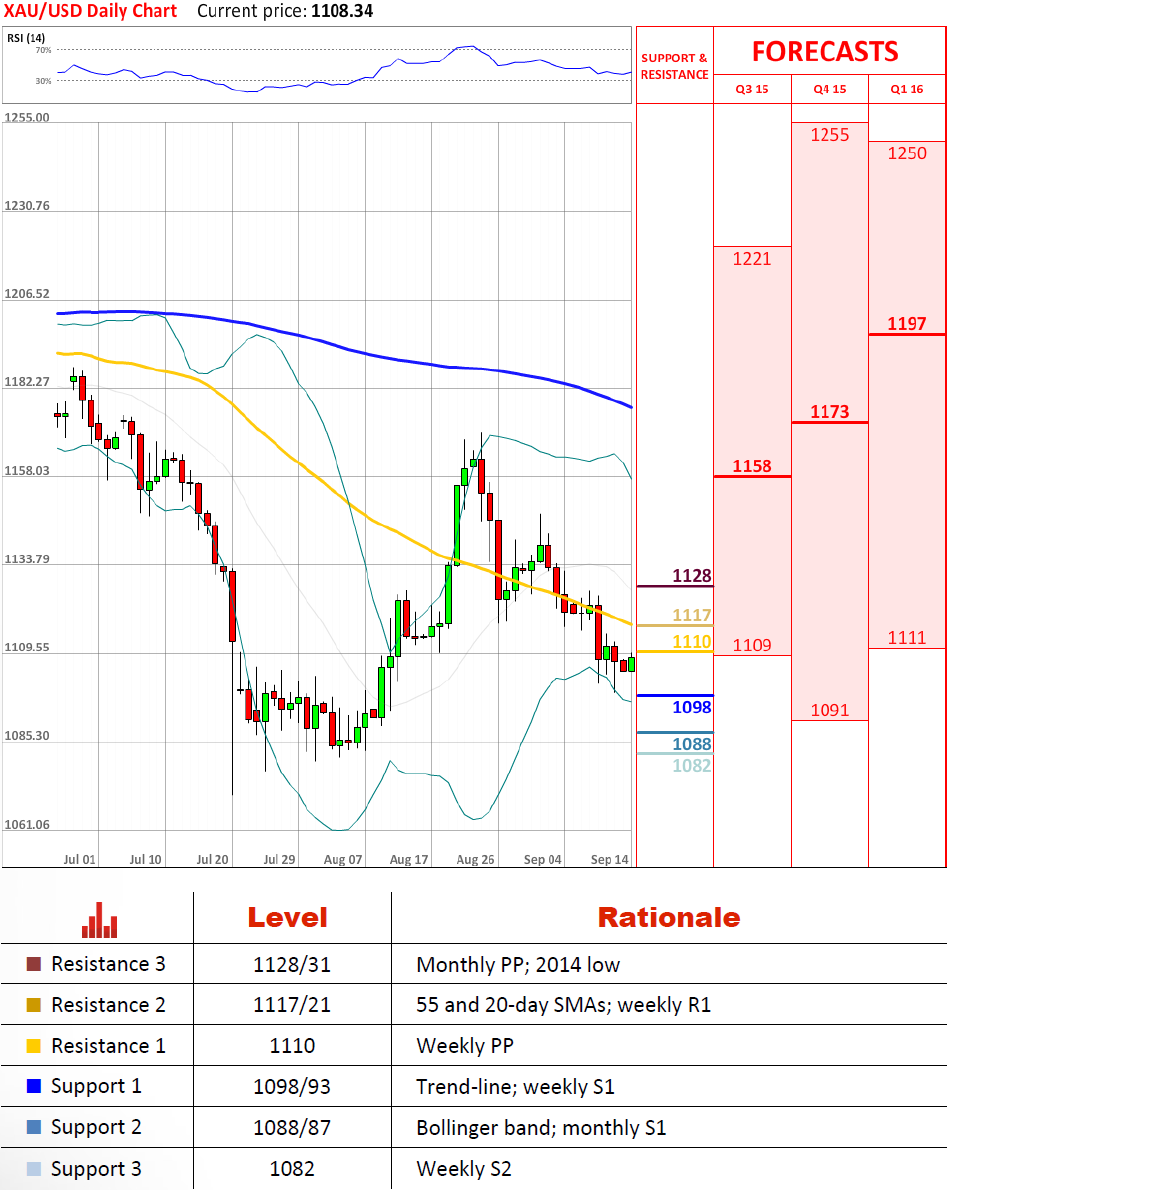1152x1190 pixels.
Task: Select the Support 1 blue color swatch
Action: (33, 1086)
